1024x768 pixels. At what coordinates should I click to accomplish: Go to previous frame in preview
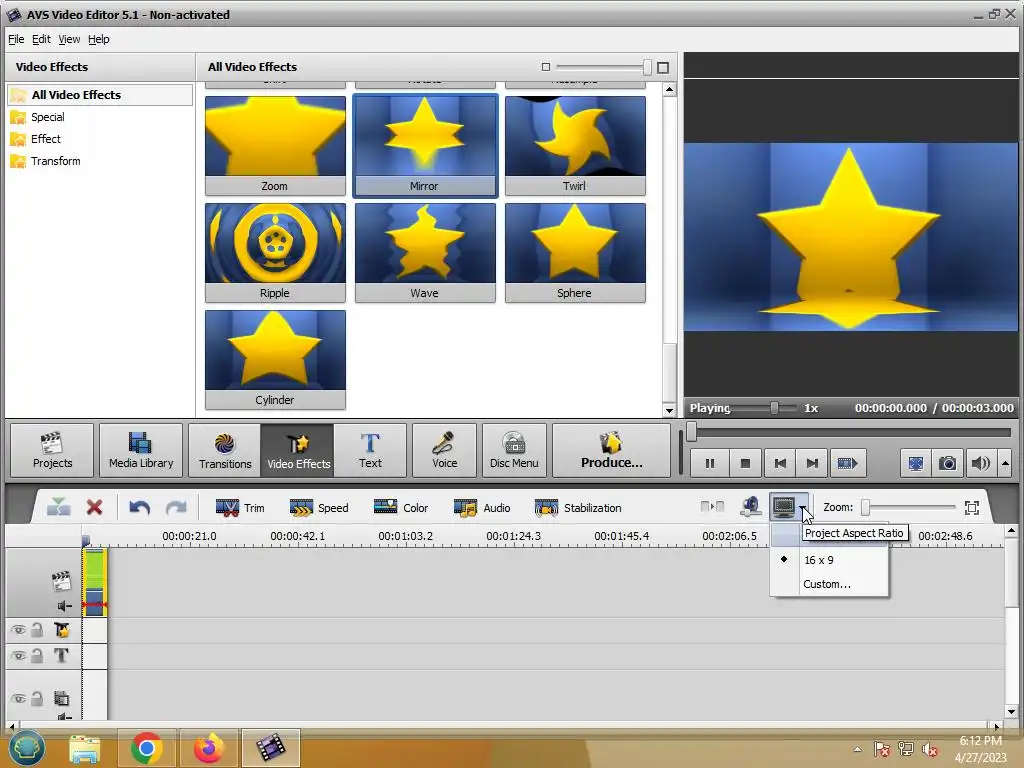pyautogui.click(x=780, y=463)
